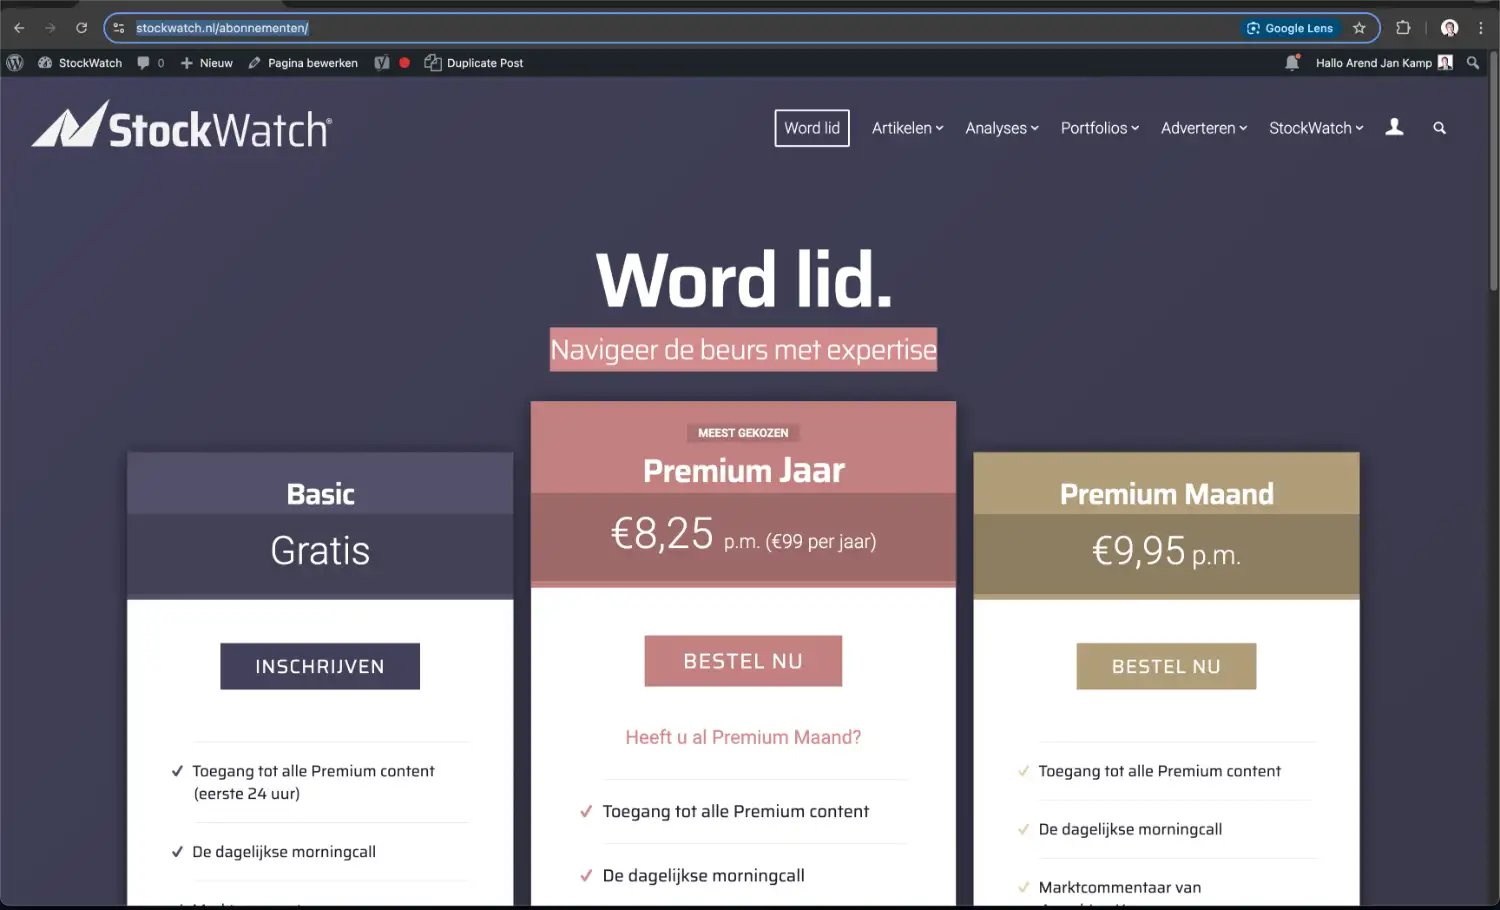Viewport: 1500px width, 910px height.
Task: Bookmark this page with the star icon
Action: tap(1359, 28)
